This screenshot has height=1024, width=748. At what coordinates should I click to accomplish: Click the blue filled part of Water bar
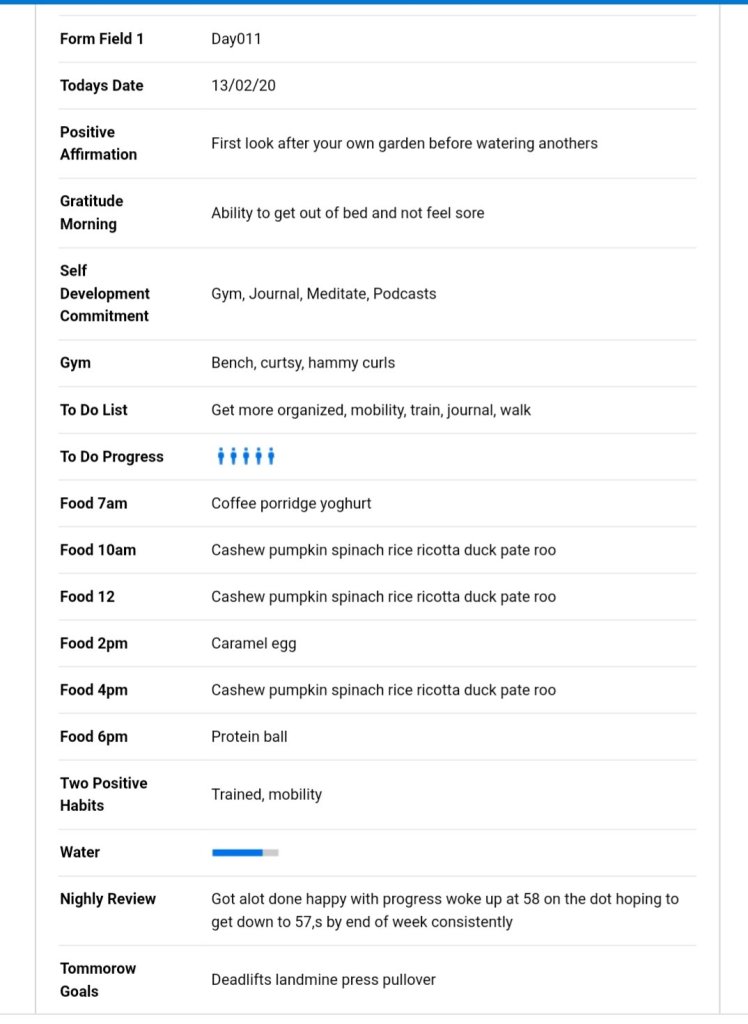tap(237, 853)
